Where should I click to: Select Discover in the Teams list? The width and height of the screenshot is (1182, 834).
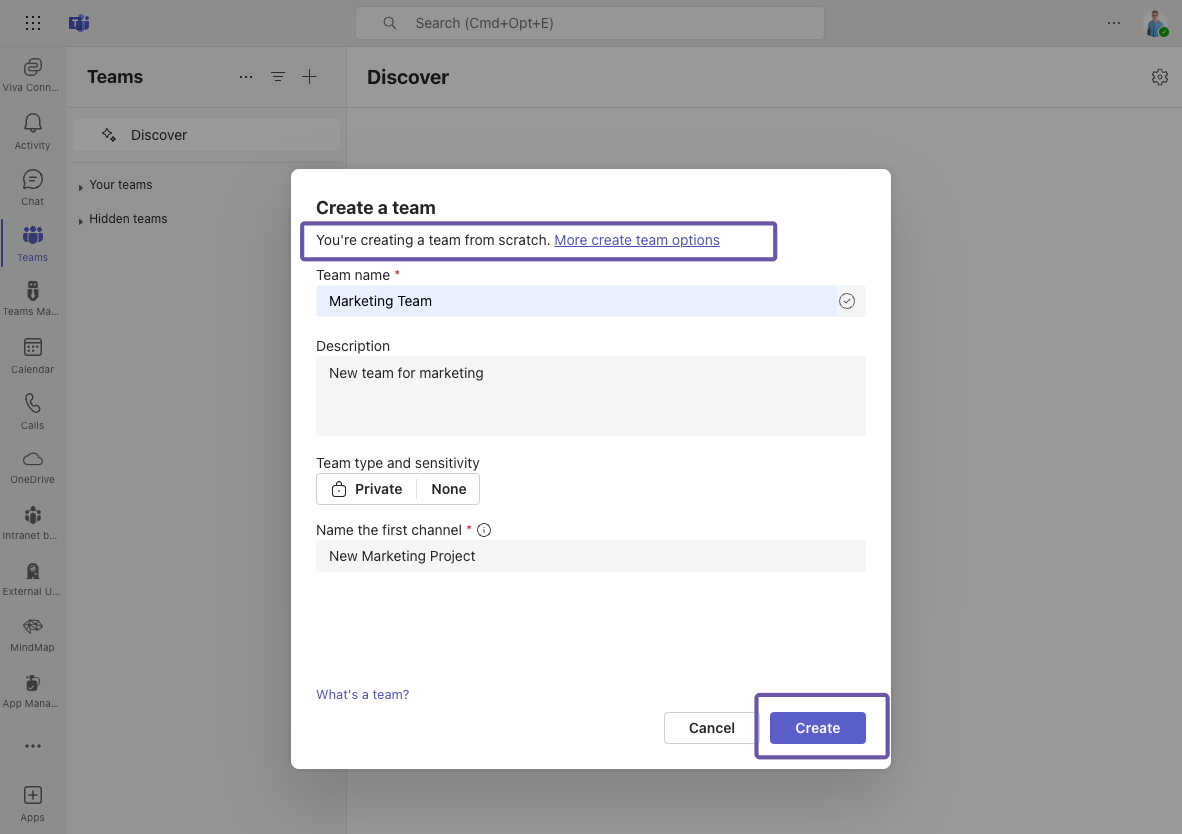[x=207, y=135]
